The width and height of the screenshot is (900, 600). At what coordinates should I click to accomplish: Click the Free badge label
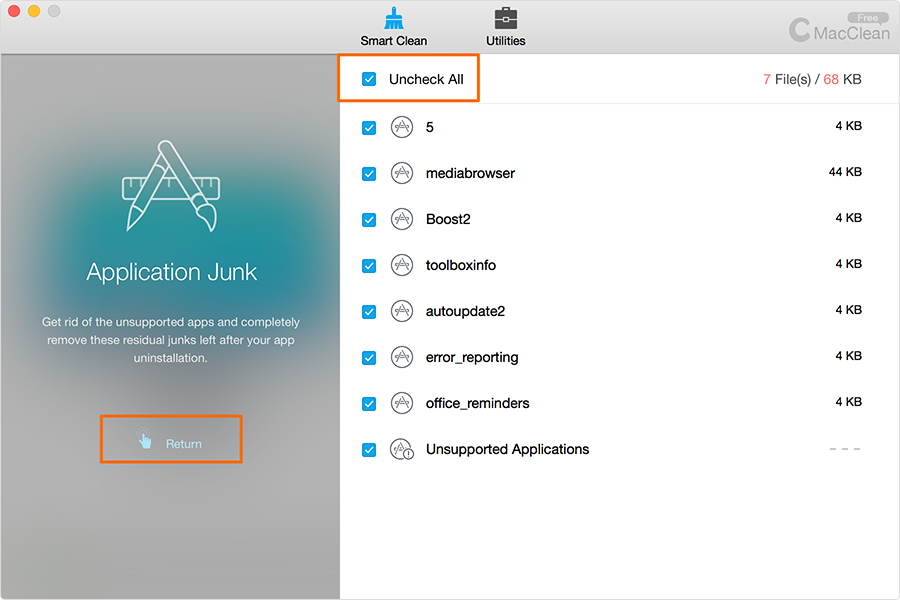coord(867,17)
